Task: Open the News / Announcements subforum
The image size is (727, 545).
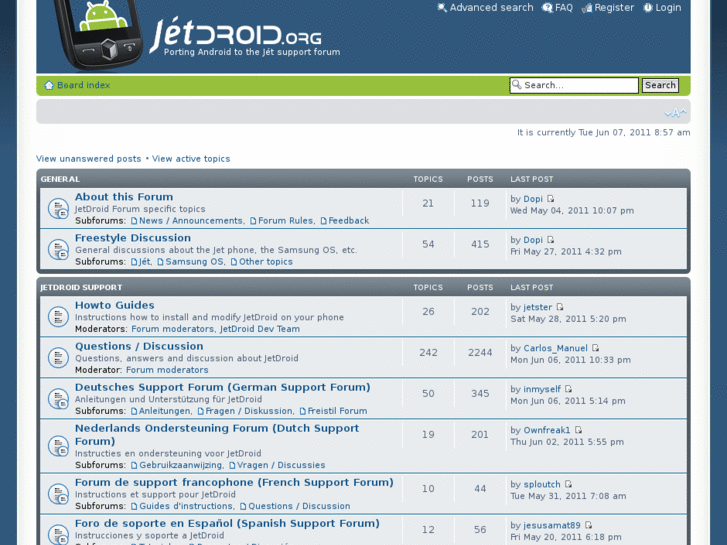Action: 191,221
